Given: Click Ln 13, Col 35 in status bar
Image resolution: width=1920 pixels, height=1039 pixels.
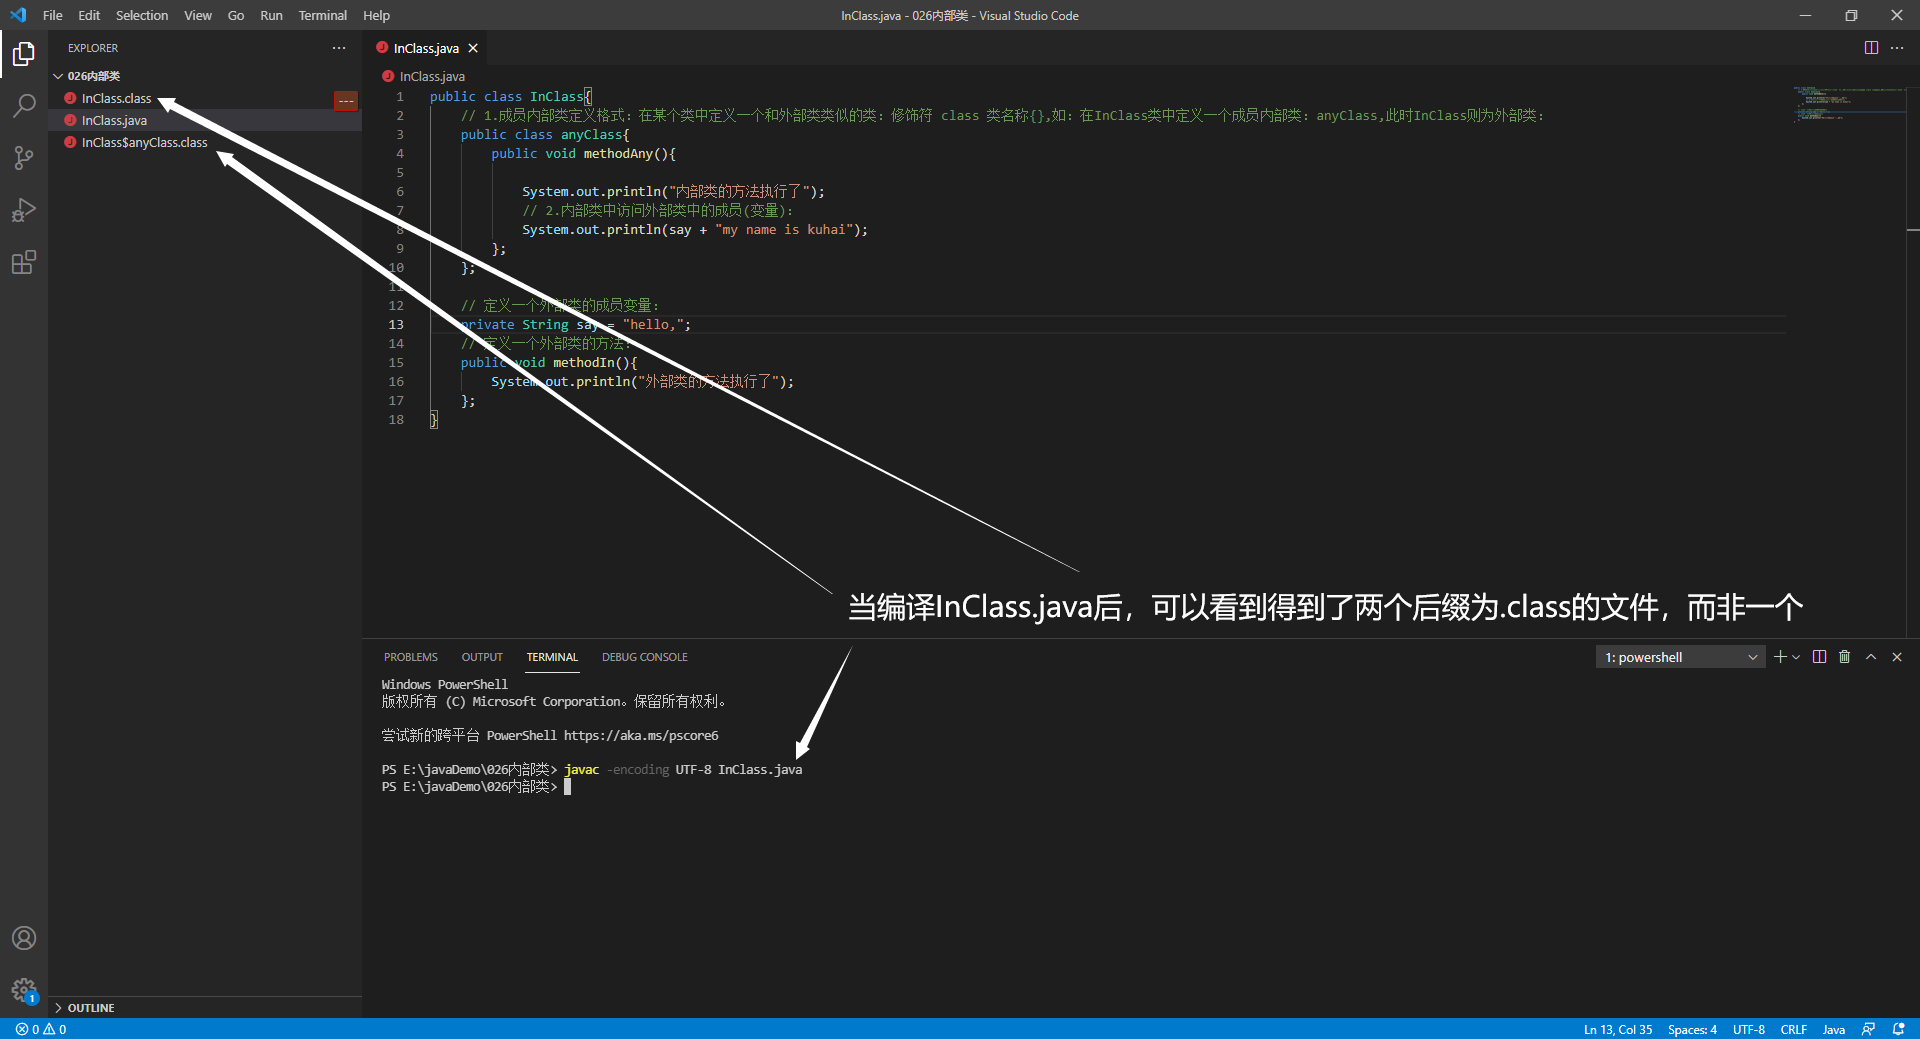Looking at the screenshot, I should 1618,1029.
